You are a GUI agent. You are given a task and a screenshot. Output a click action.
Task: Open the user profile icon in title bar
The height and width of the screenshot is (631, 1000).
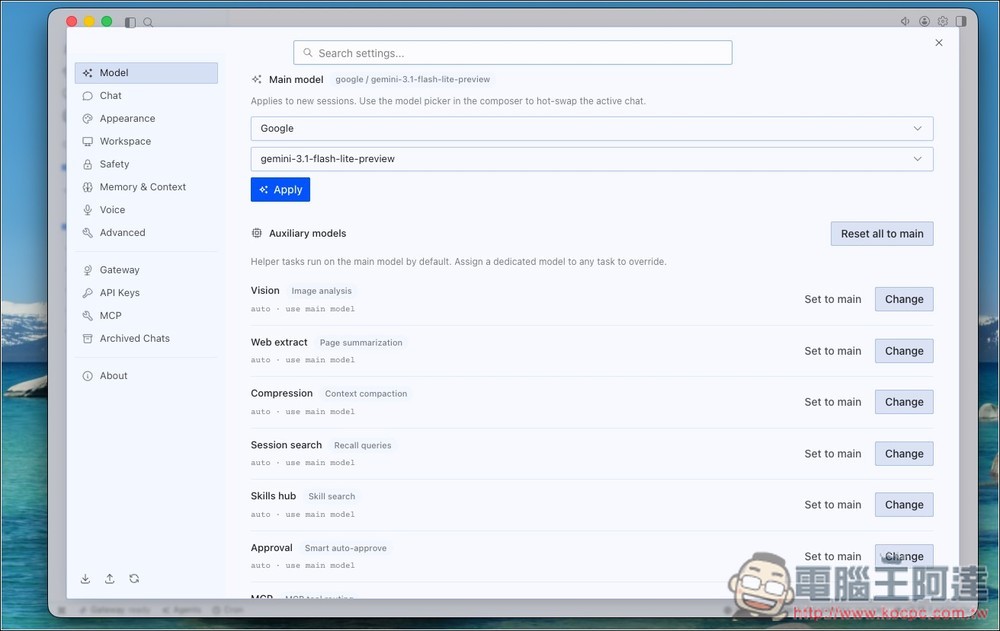[924, 21]
